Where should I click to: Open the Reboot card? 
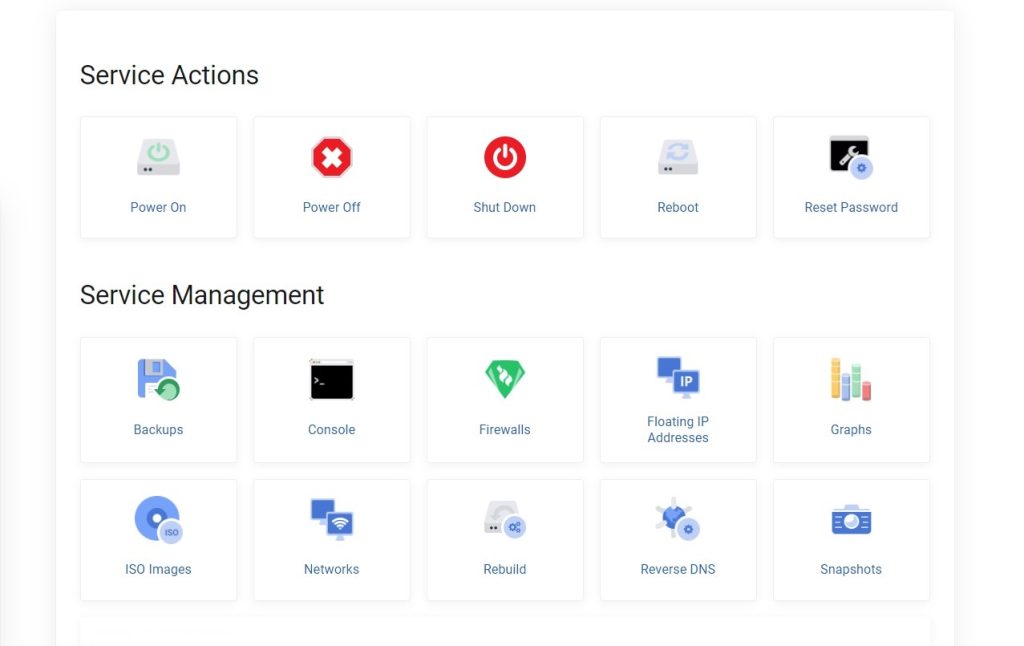678,177
